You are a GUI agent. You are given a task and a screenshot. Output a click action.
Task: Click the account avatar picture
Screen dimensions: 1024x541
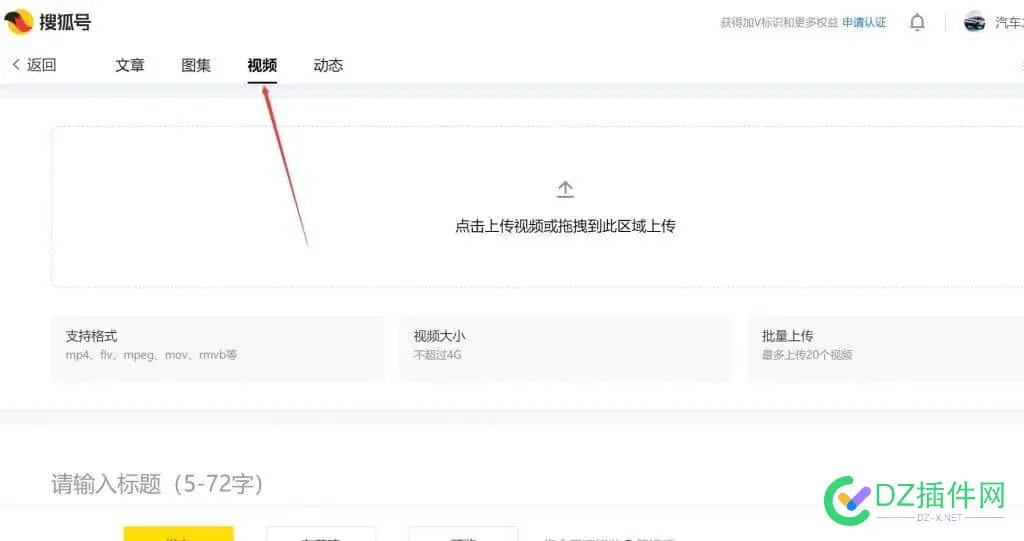[974, 22]
